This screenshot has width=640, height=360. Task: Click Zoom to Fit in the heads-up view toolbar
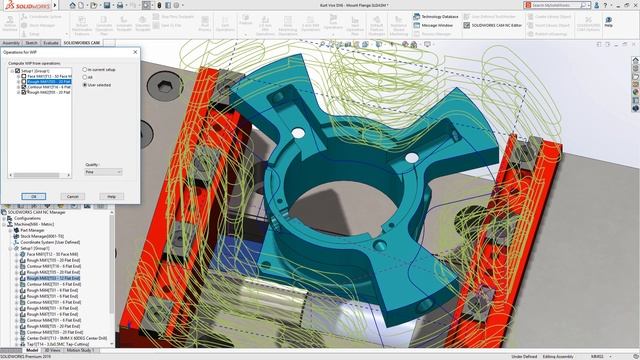point(322,44)
